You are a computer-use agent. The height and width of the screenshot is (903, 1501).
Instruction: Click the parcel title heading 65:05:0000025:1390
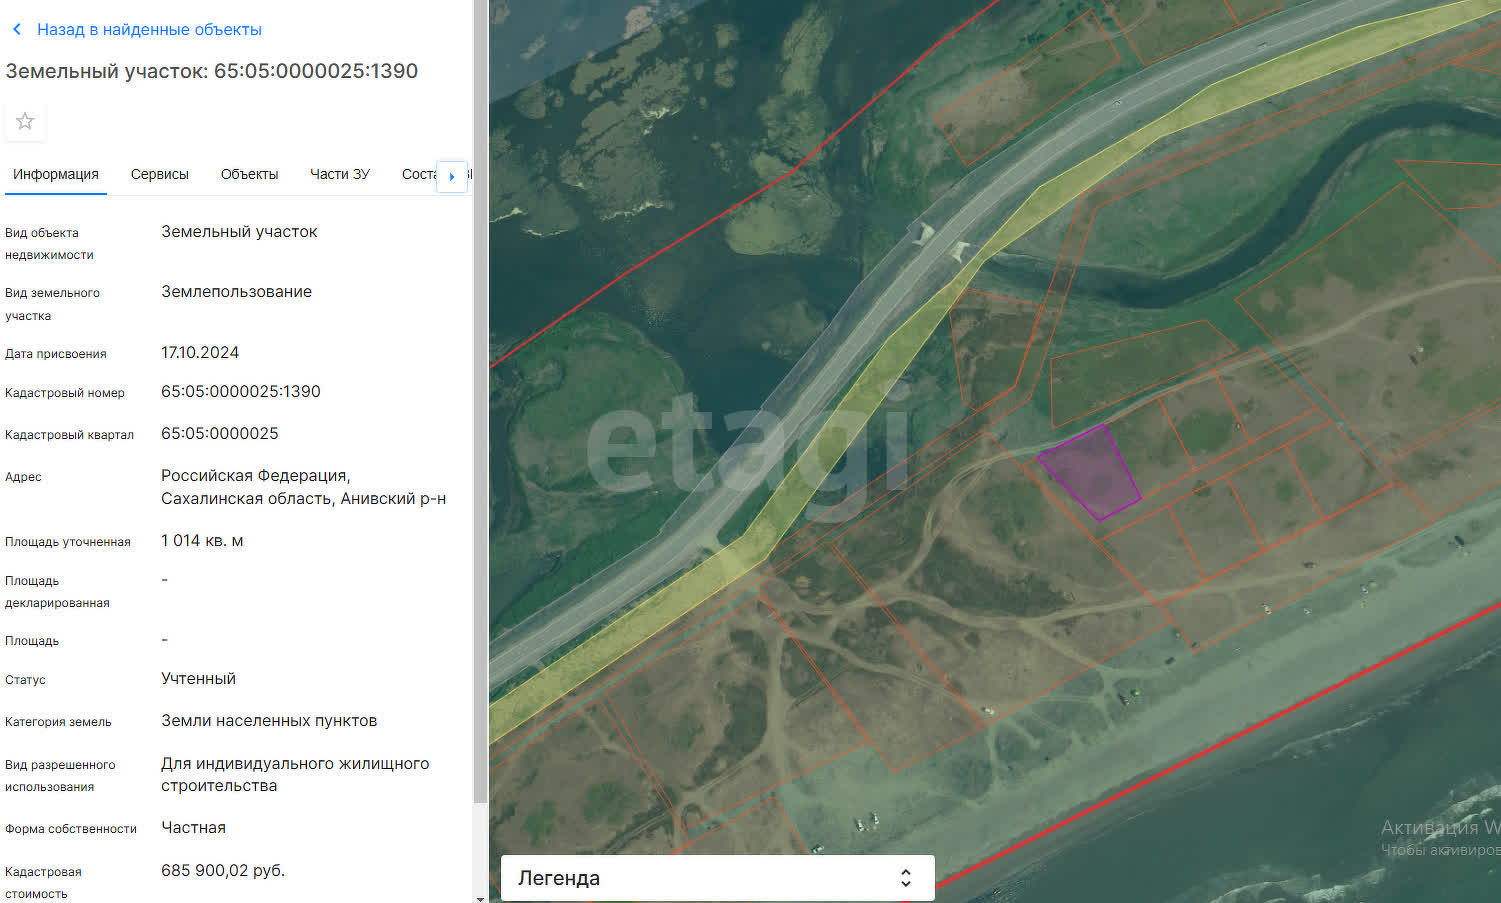(212, 71)
